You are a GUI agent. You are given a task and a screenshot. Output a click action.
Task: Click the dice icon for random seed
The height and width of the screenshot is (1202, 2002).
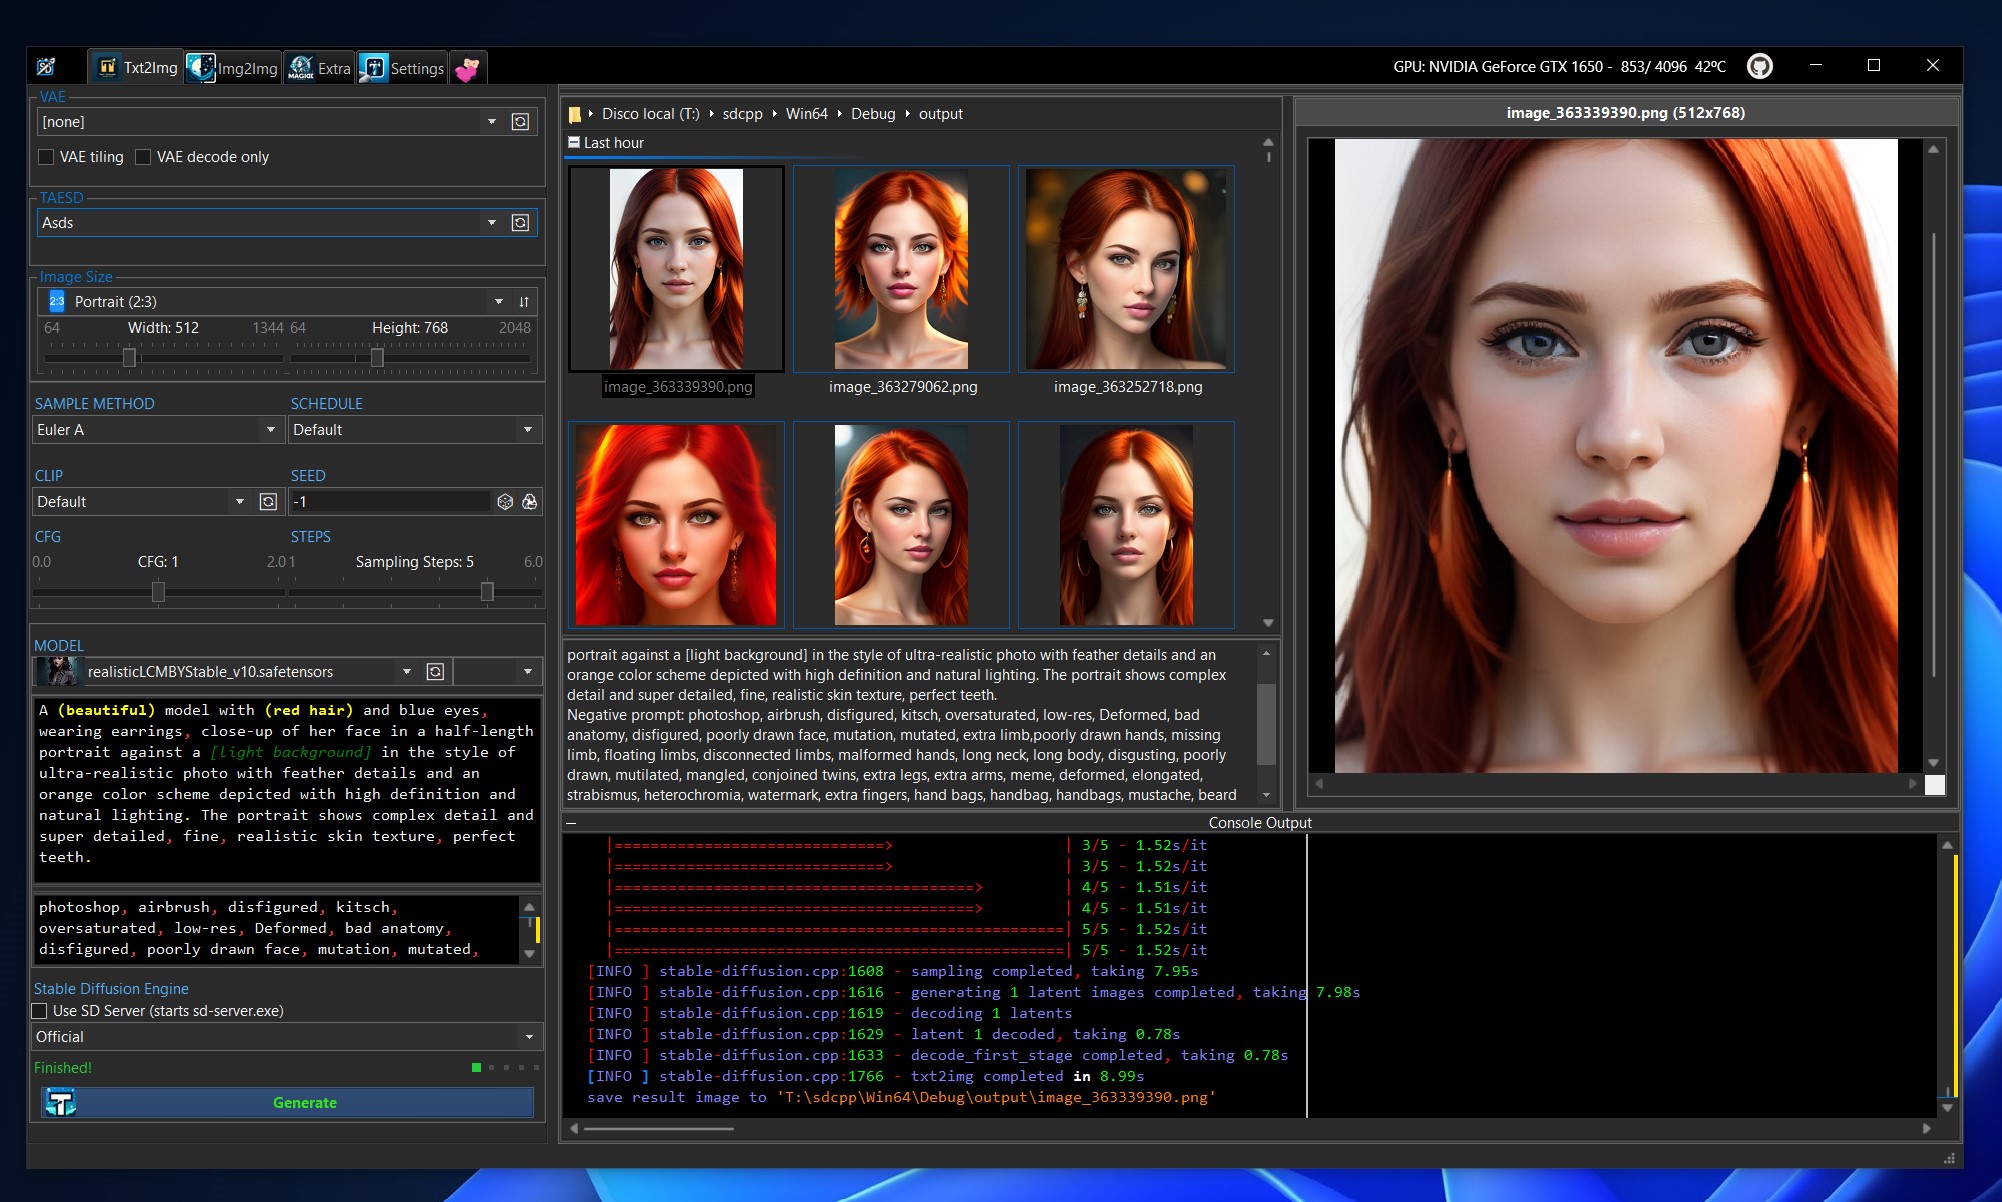[x=505, y=501]
